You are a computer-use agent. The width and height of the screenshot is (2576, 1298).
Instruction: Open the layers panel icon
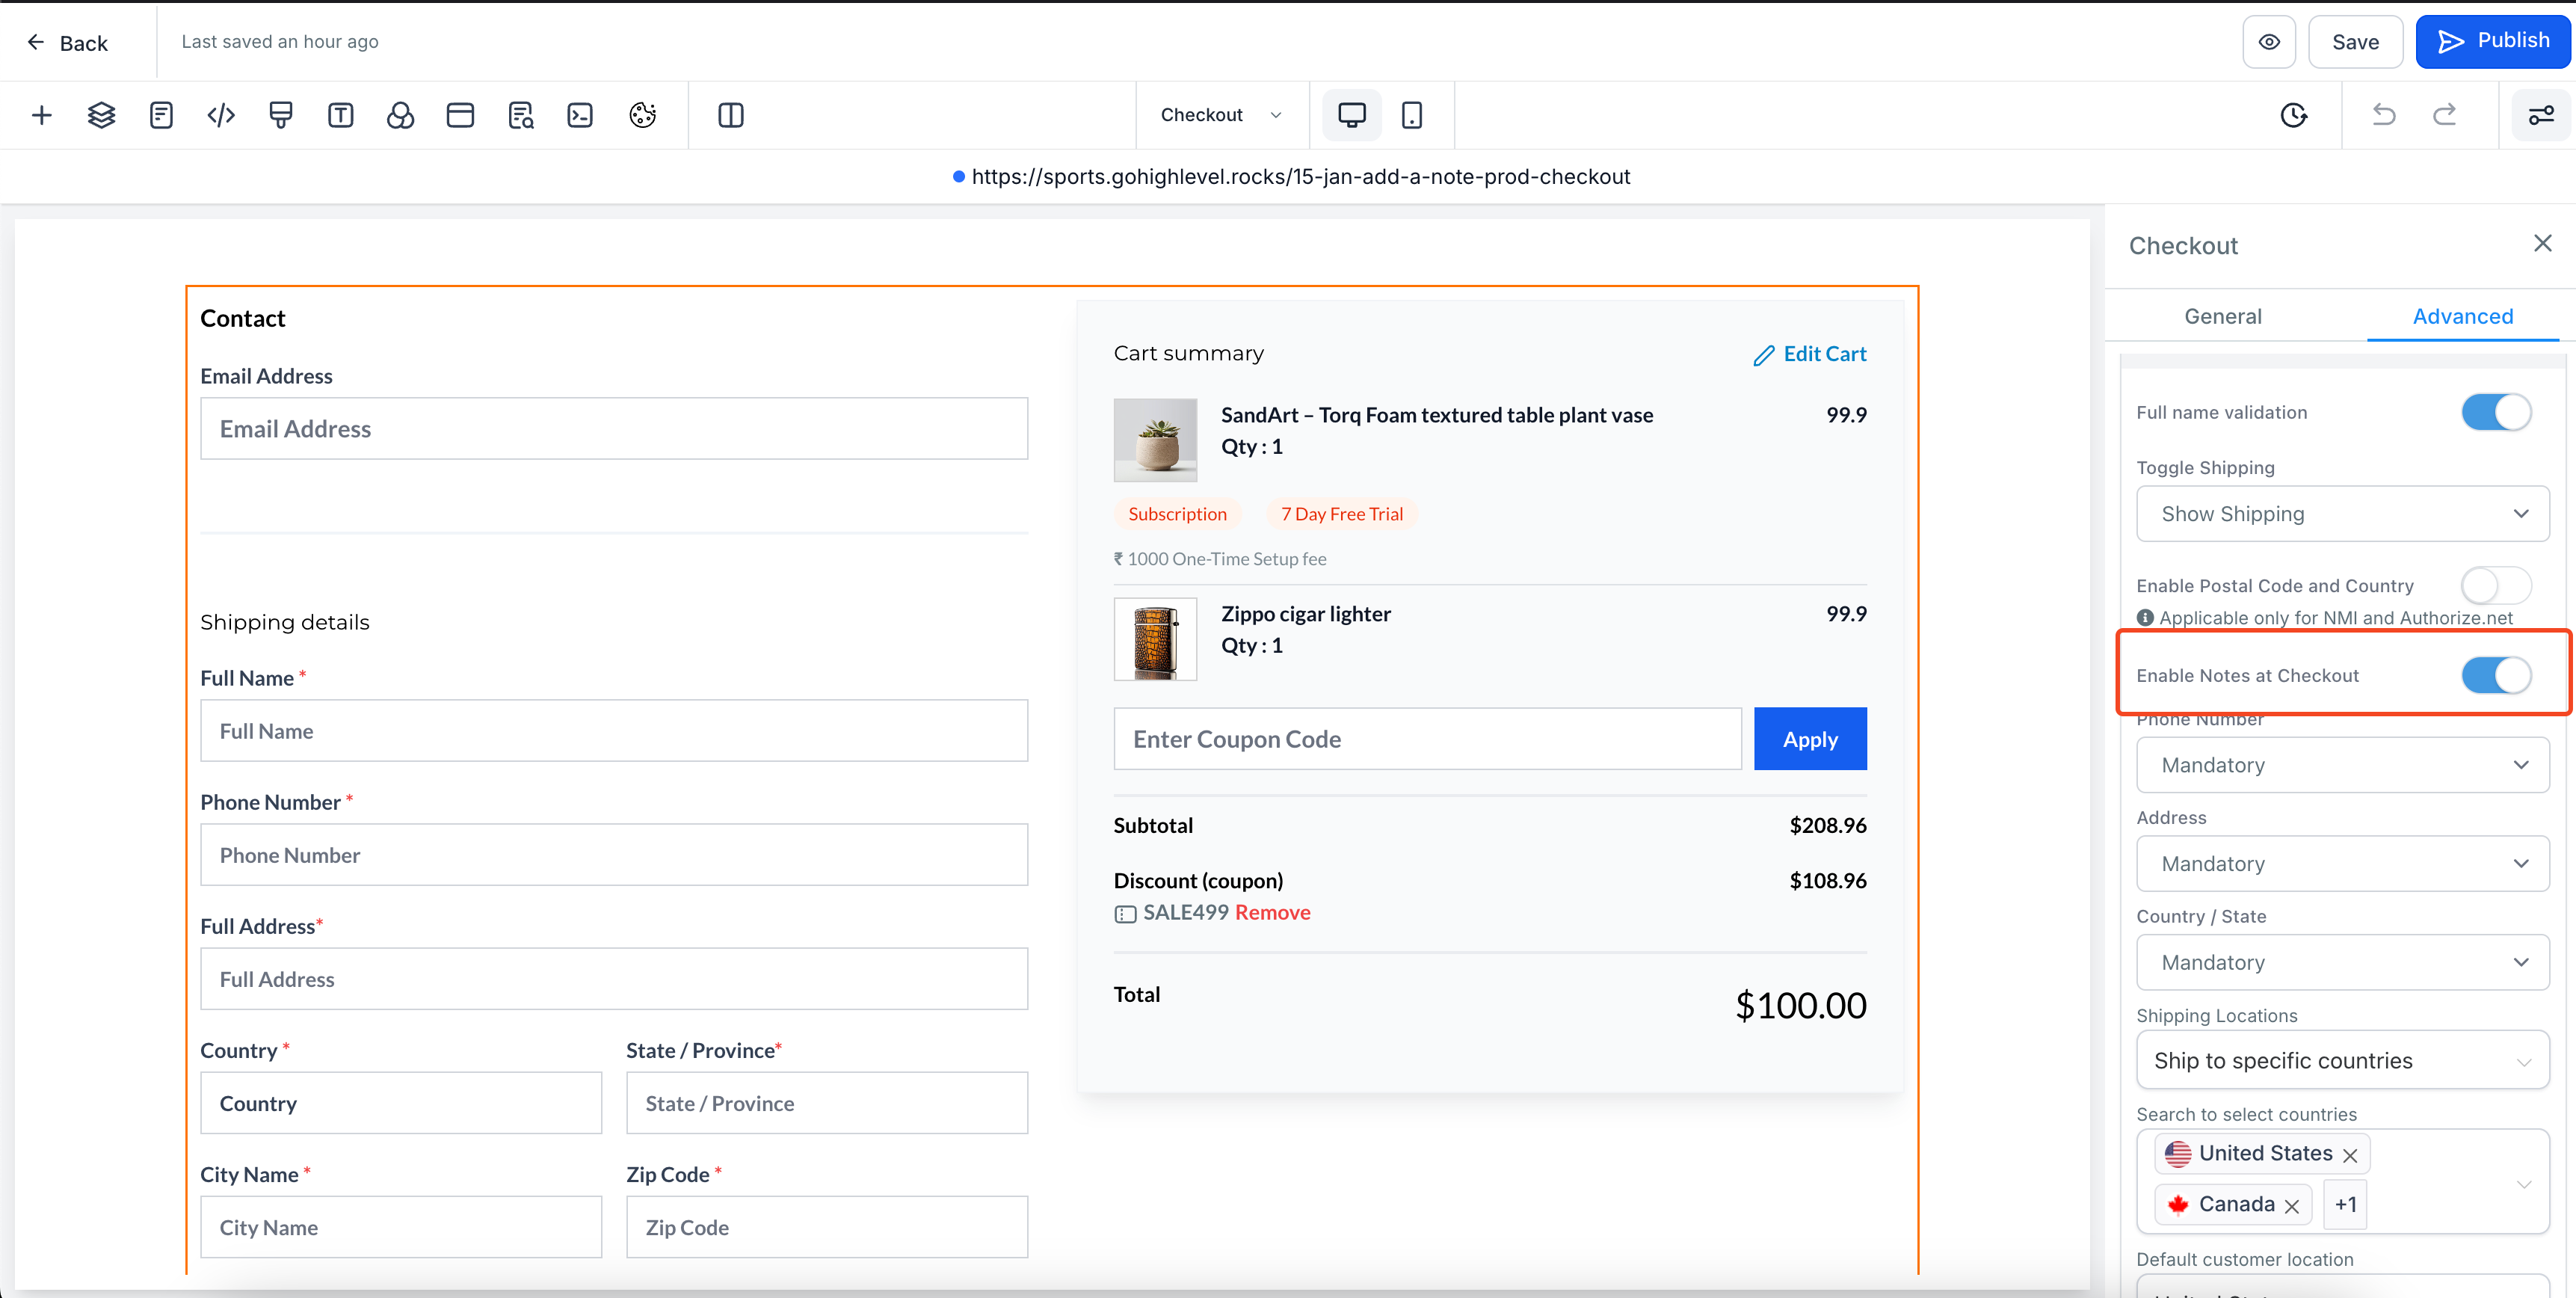click(x=101, y=115)
